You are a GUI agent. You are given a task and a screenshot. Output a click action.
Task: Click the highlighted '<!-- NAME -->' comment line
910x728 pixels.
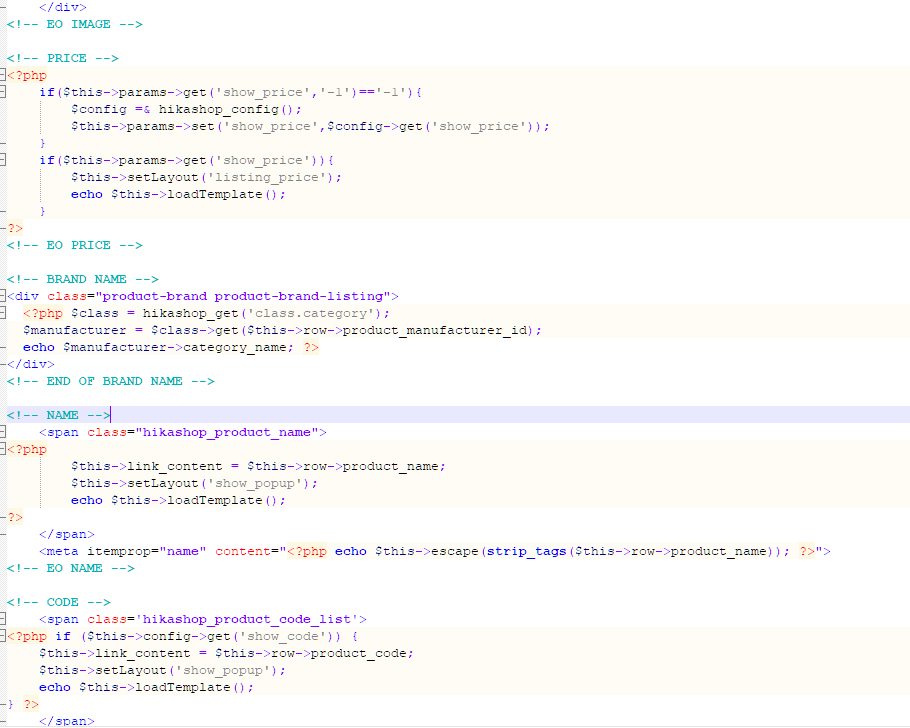[x=59, y=415]
